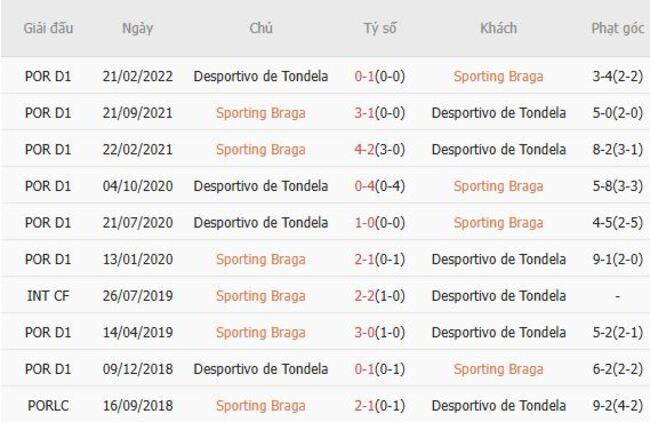Open Sporting Braga link in 16/09/2018 row
The image size is (650, 422).
[x=260, y=405]
